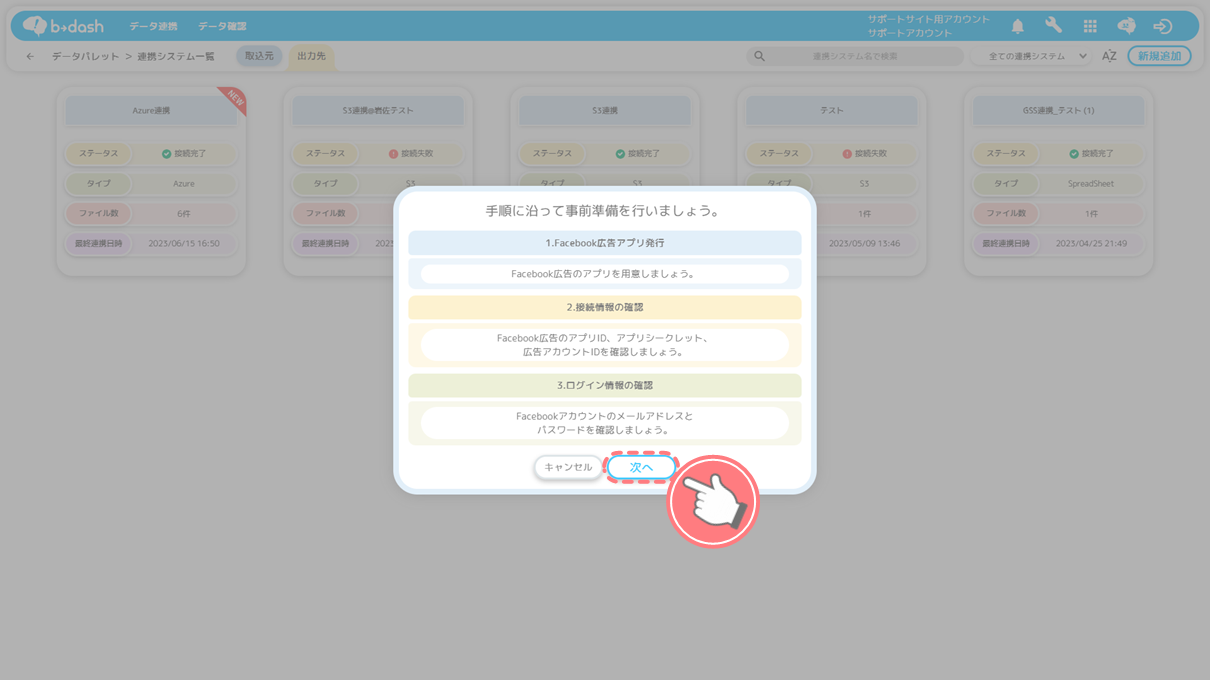This screenshot has height=680, width=1210.
Task: Open the データ連携 menu
Action: (153, 26)
